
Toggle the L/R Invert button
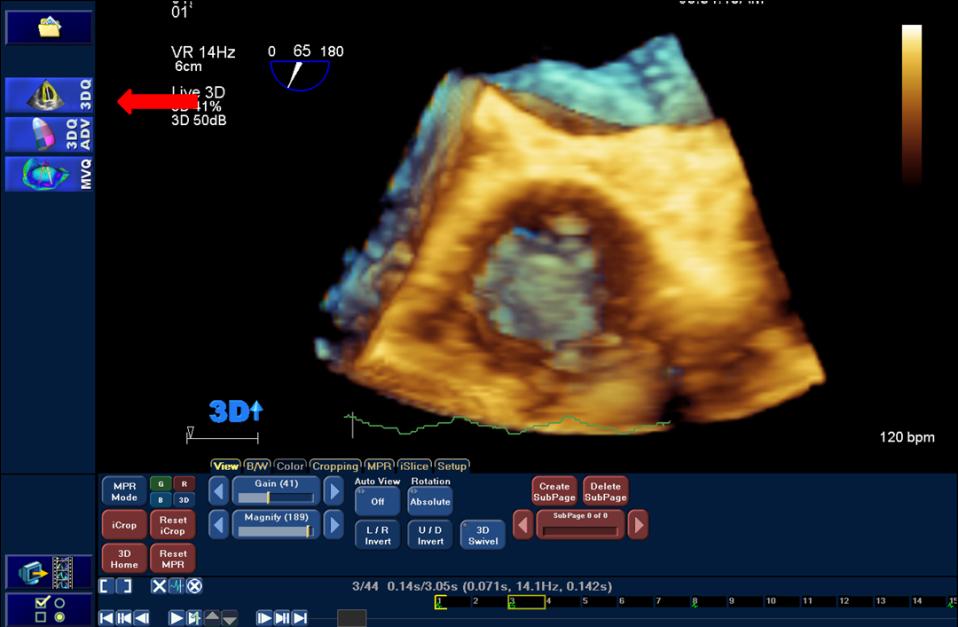pos(377,534)
